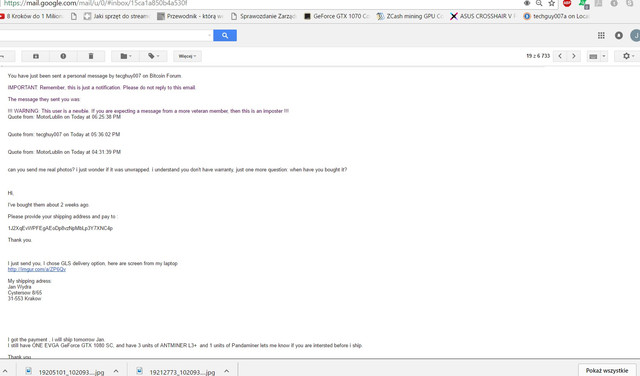
Task: Open bookmark ZCash mining GPU
Action: tap(410, 16)
